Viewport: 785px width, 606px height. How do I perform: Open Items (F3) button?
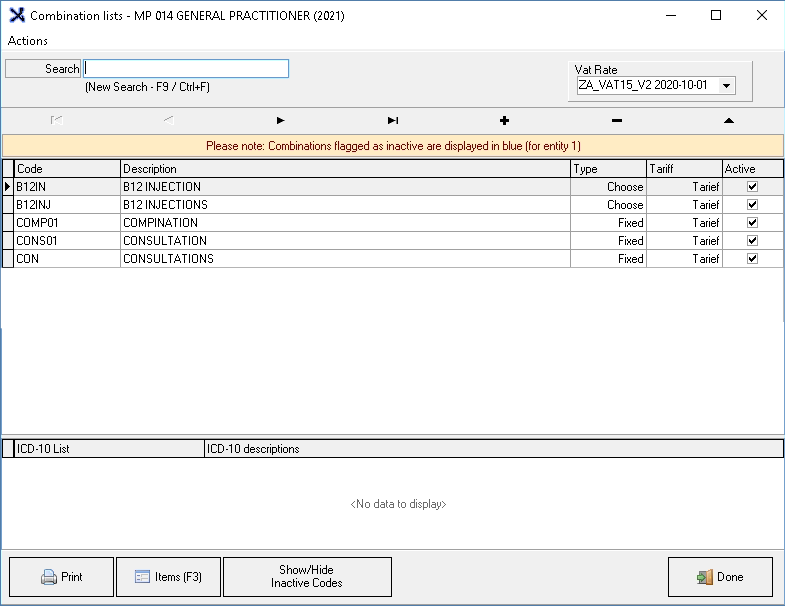(168, 577)
